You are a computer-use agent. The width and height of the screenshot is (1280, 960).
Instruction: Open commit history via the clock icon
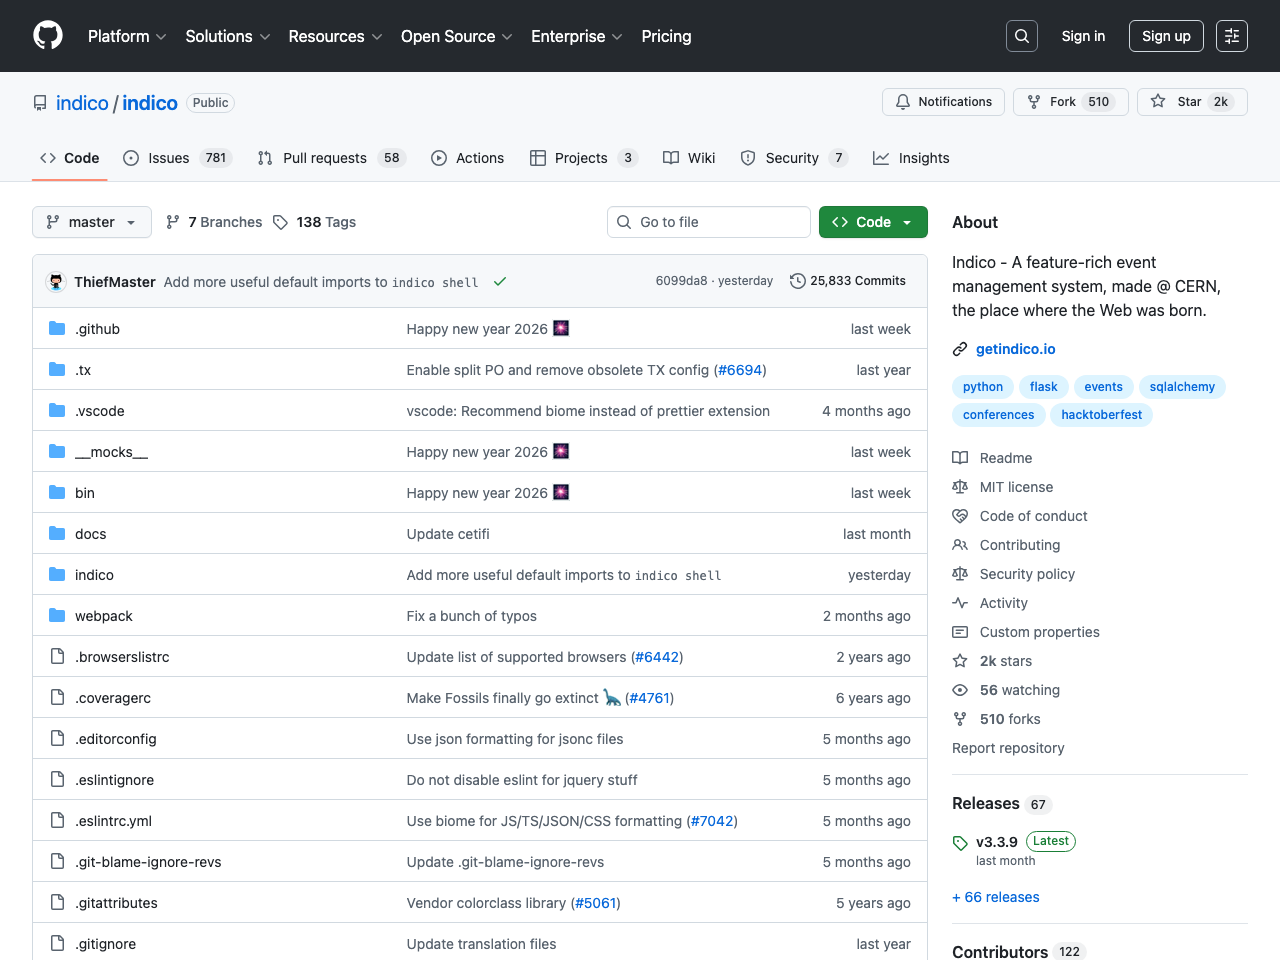pos(797,281)
